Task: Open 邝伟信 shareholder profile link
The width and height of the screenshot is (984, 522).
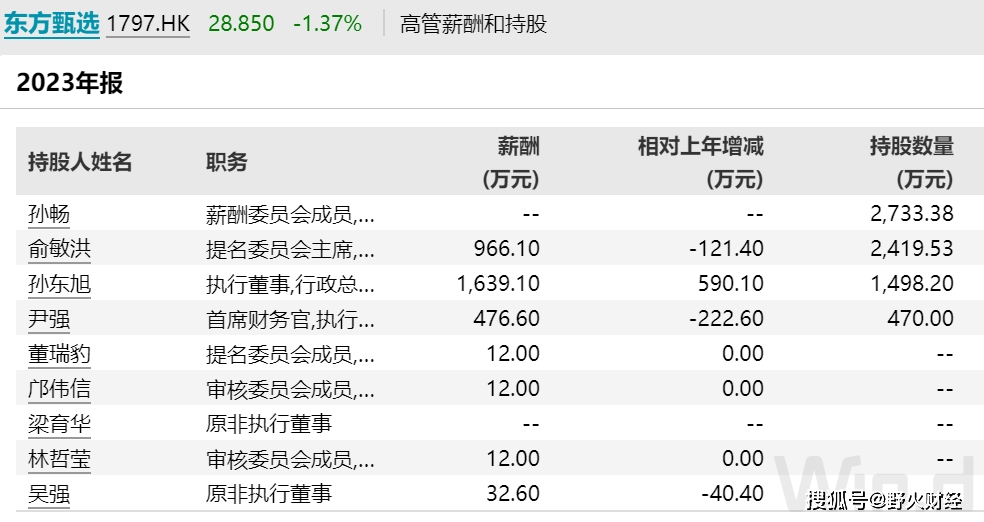Action: [59, 389]
